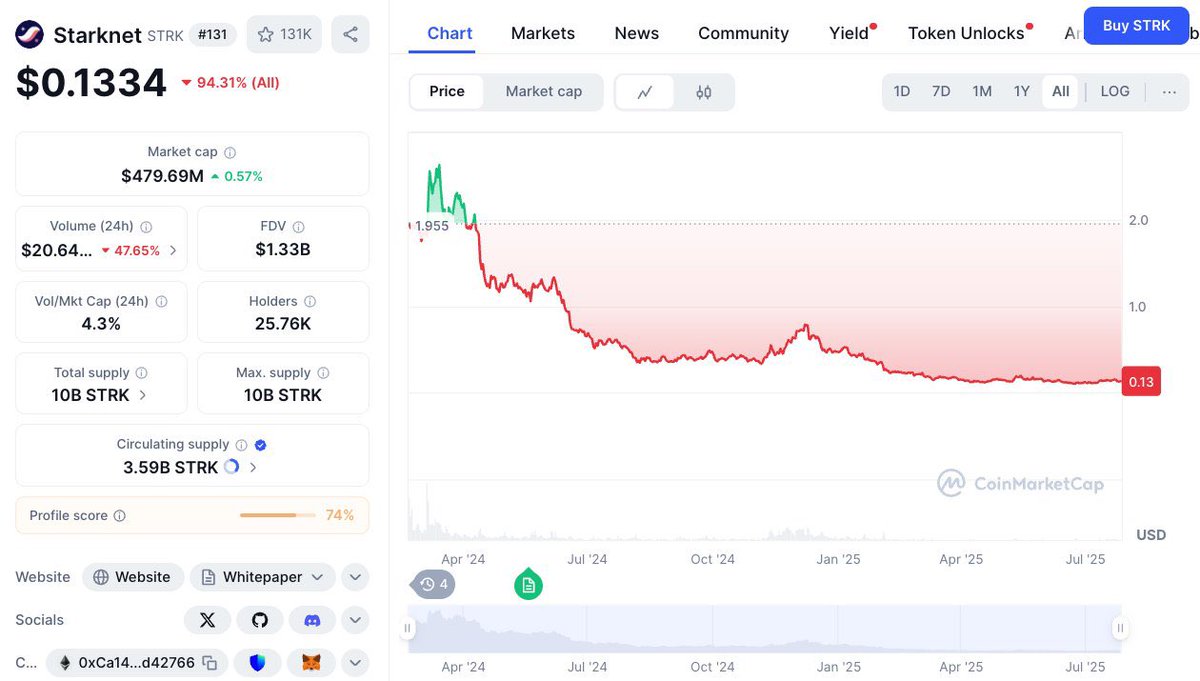Expand more website links chevron
The width and height of the screenshot is (1200, 681).
[355, 577]
